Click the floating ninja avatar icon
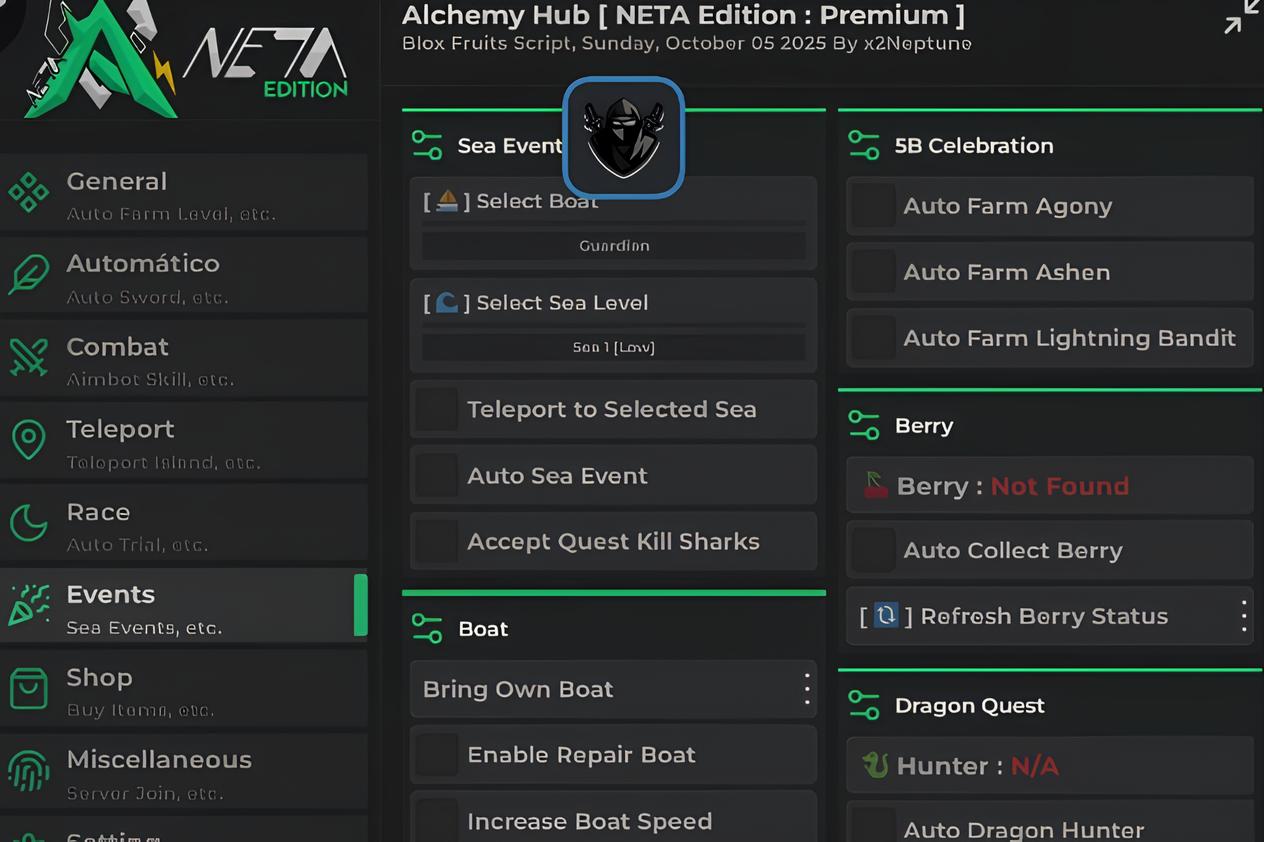 click(x=623, y=137)
